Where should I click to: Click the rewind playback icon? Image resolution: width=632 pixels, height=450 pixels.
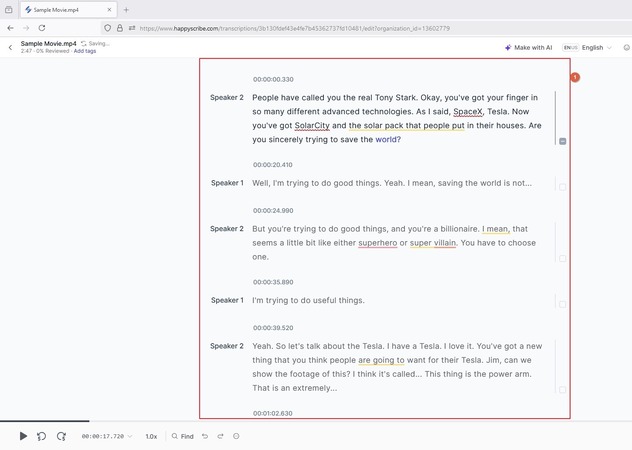[41, 436]
